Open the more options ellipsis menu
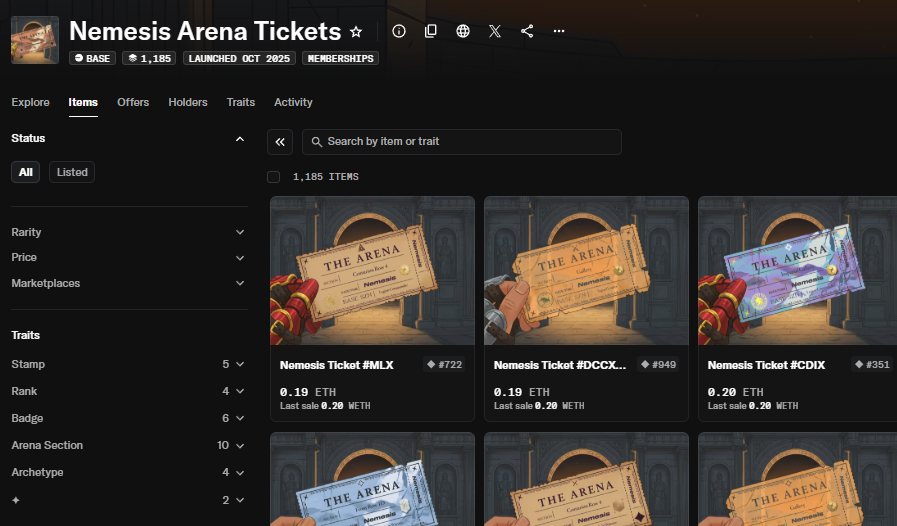897x526 pixels. (x=559, y=31)
